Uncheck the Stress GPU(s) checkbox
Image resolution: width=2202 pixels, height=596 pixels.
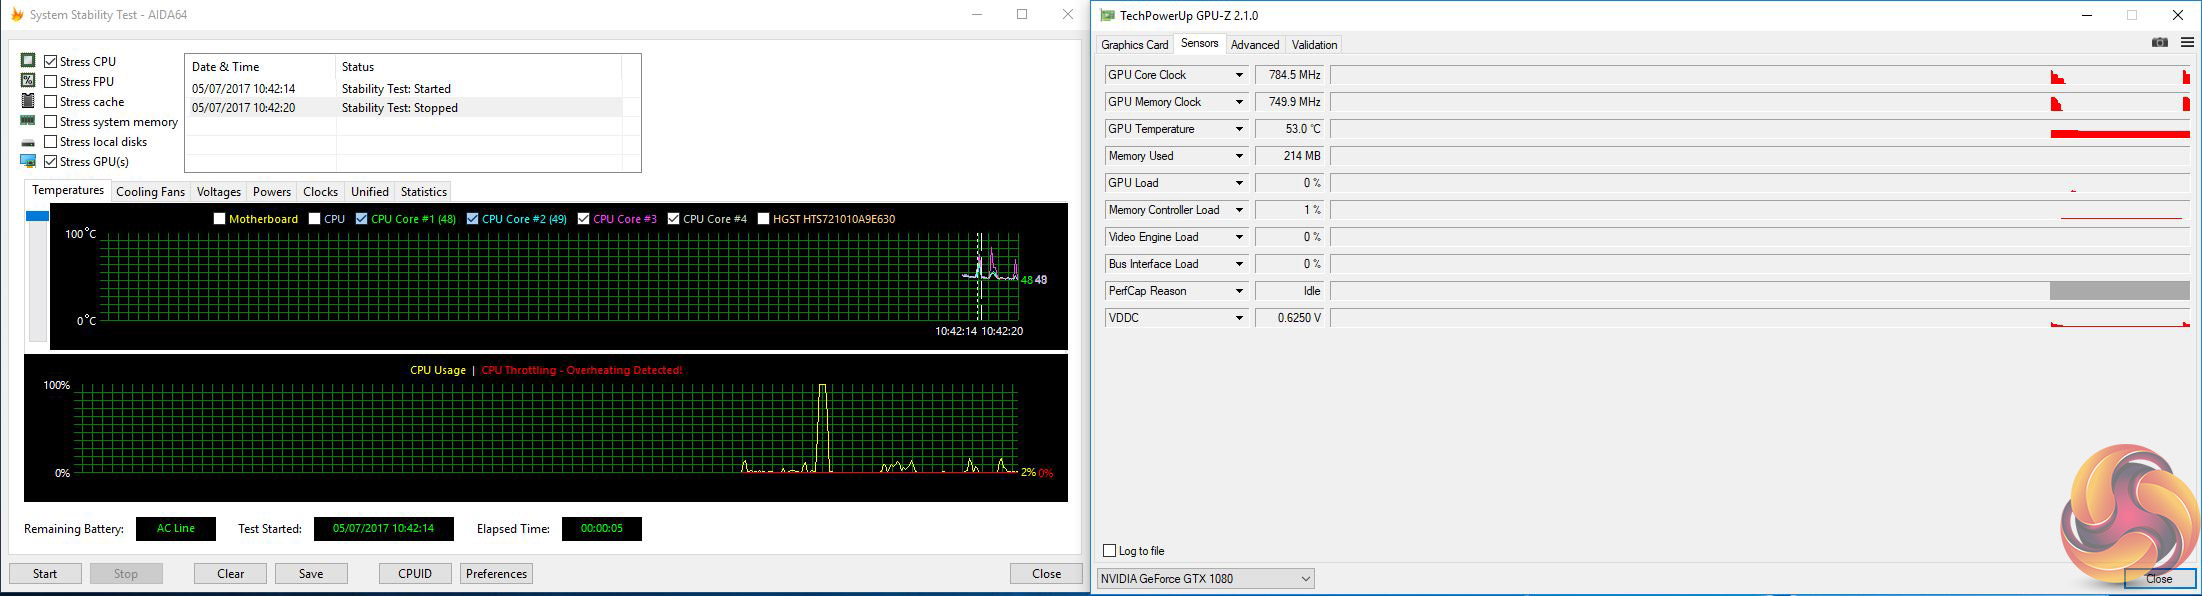pyautogui.click(x=51, y=162)
